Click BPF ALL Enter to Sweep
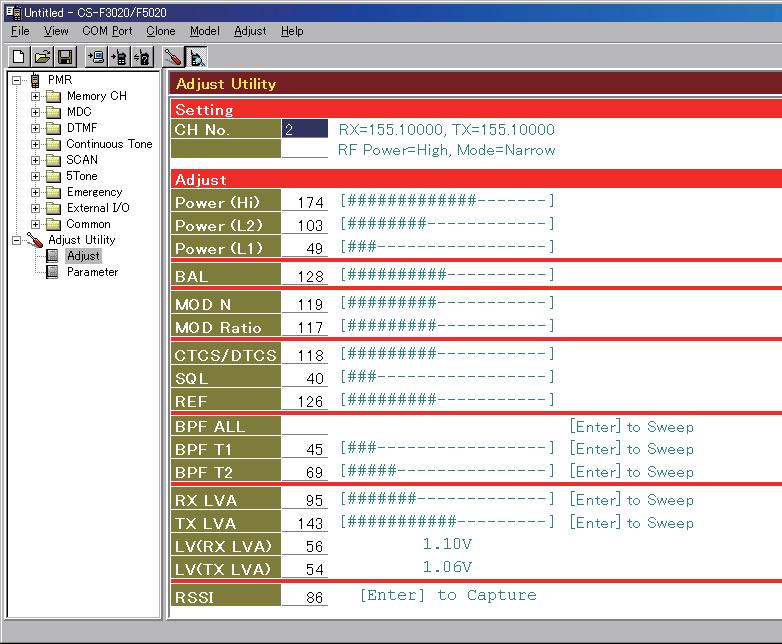 coord(631,427)
